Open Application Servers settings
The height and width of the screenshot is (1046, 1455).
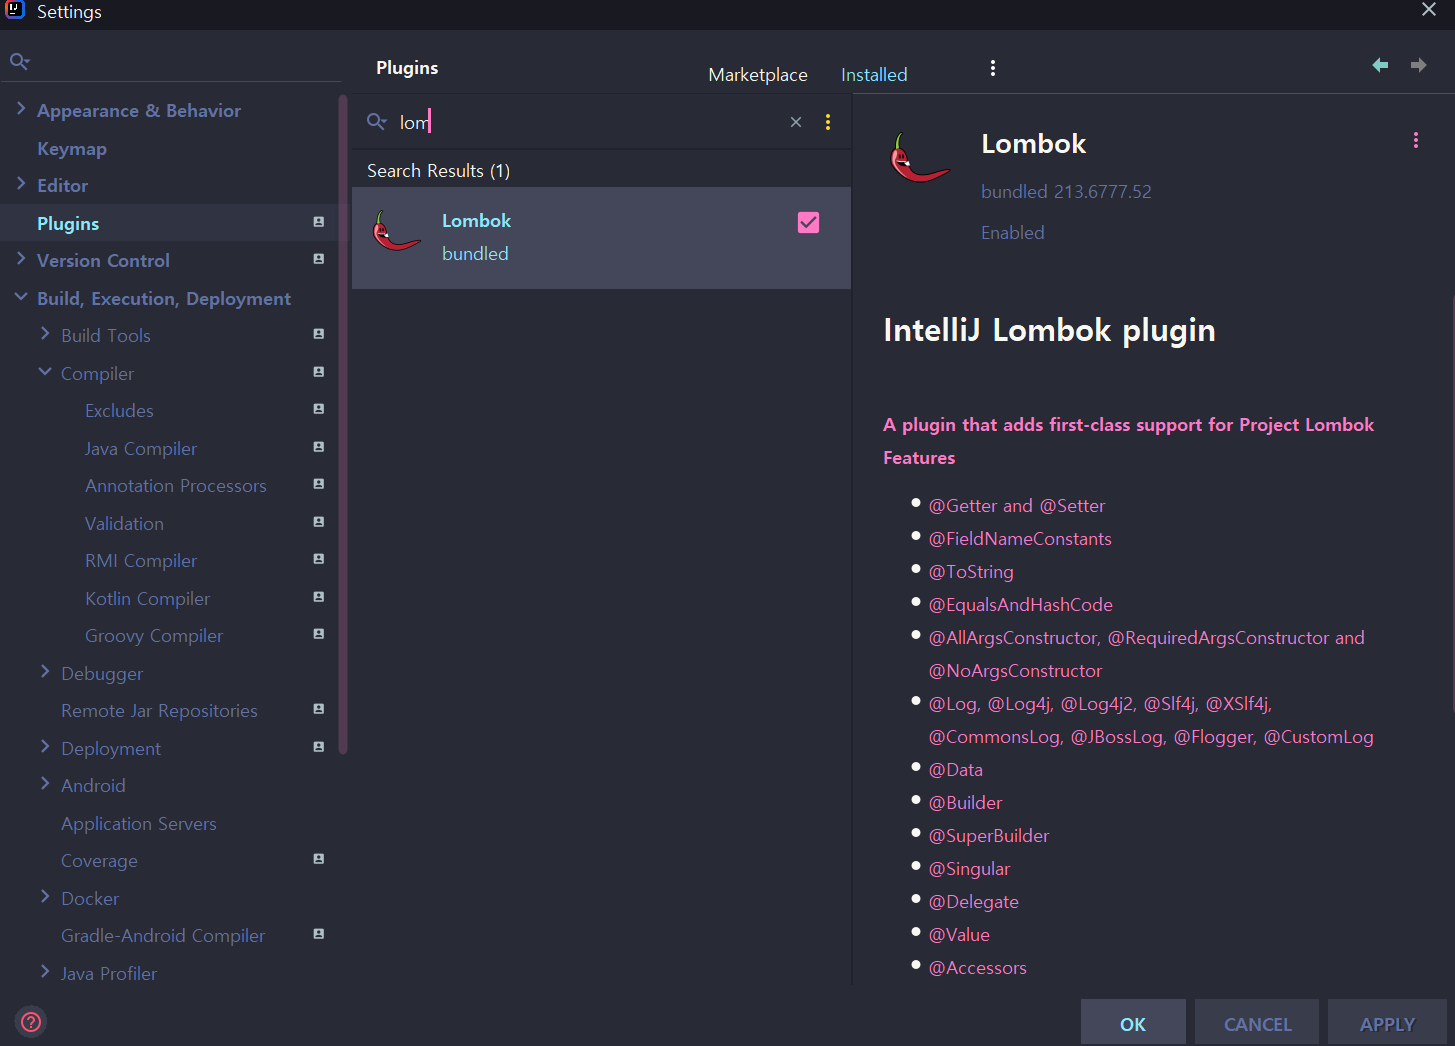click(x=139, y=824)
